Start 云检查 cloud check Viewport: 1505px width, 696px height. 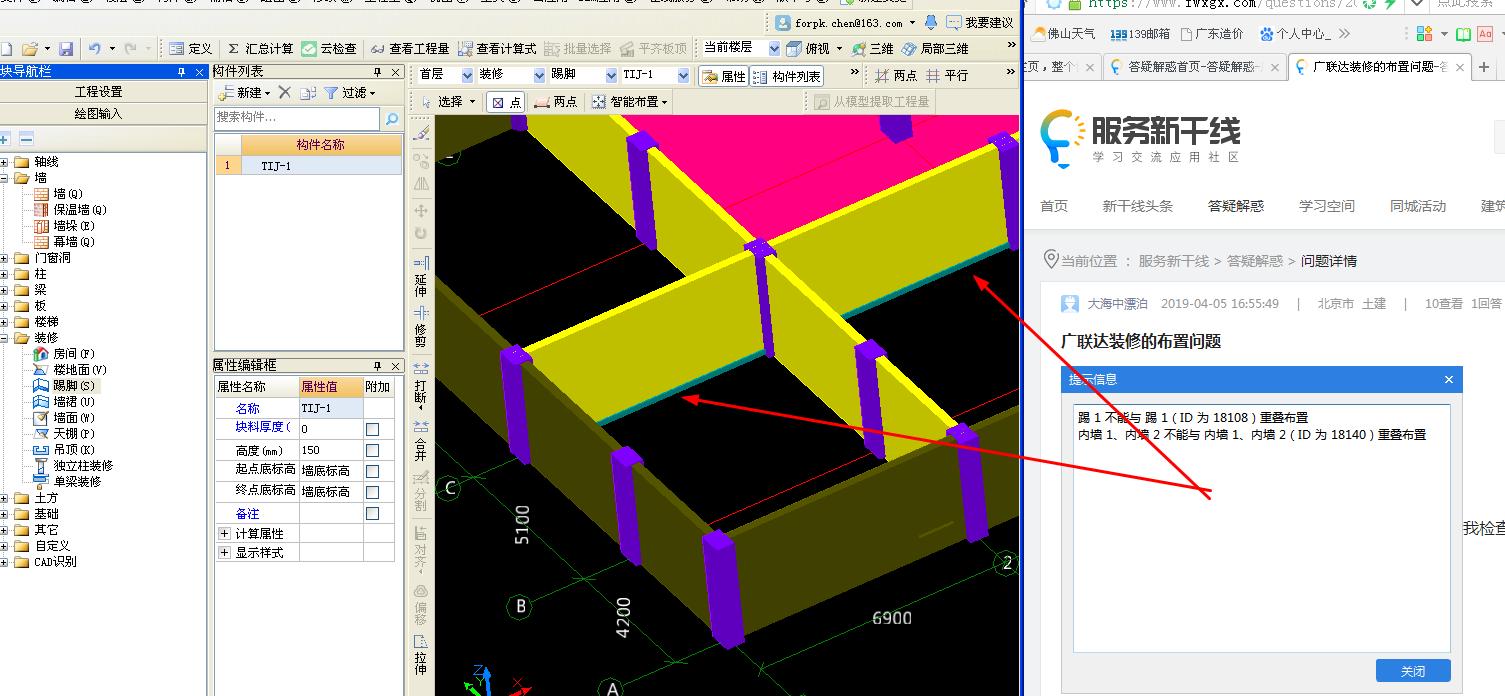[329, 48]
